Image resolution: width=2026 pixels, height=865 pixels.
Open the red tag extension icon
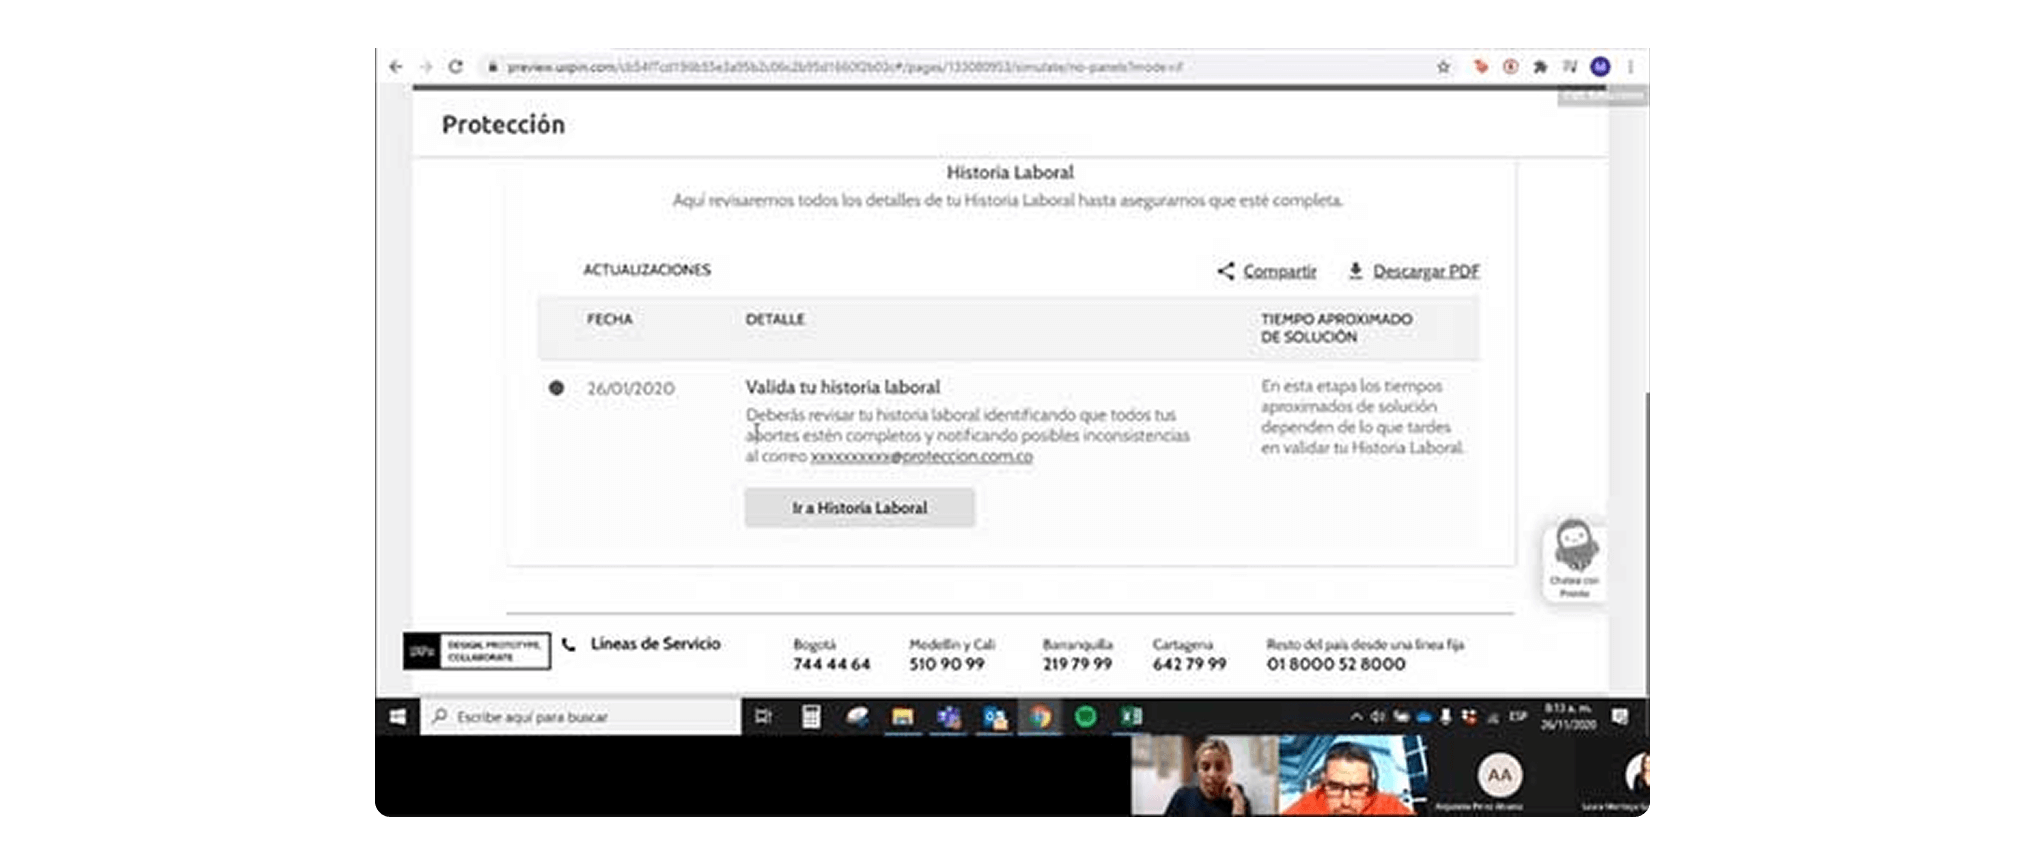1481,67
